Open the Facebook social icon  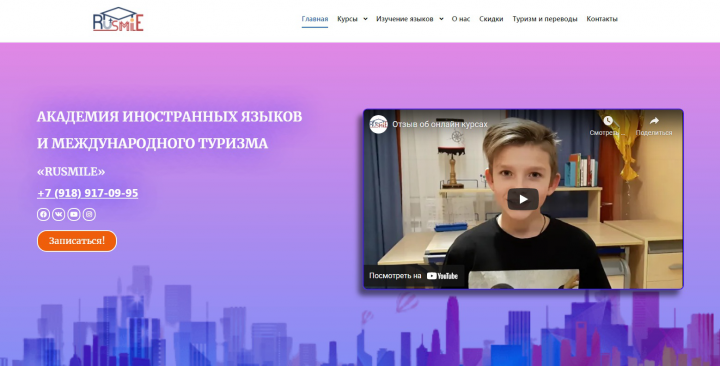tap(43, 214)
